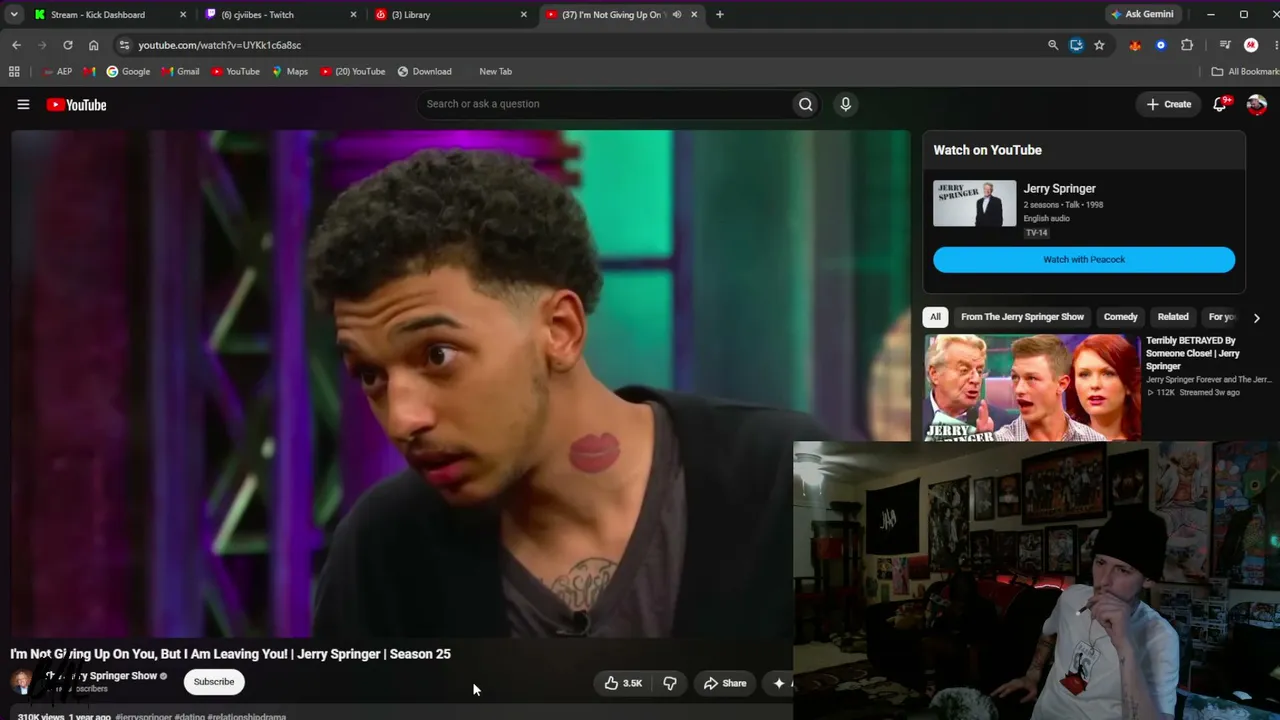
Task: Open the Jerry Springer show poster thumbnail
Action: 974,203
